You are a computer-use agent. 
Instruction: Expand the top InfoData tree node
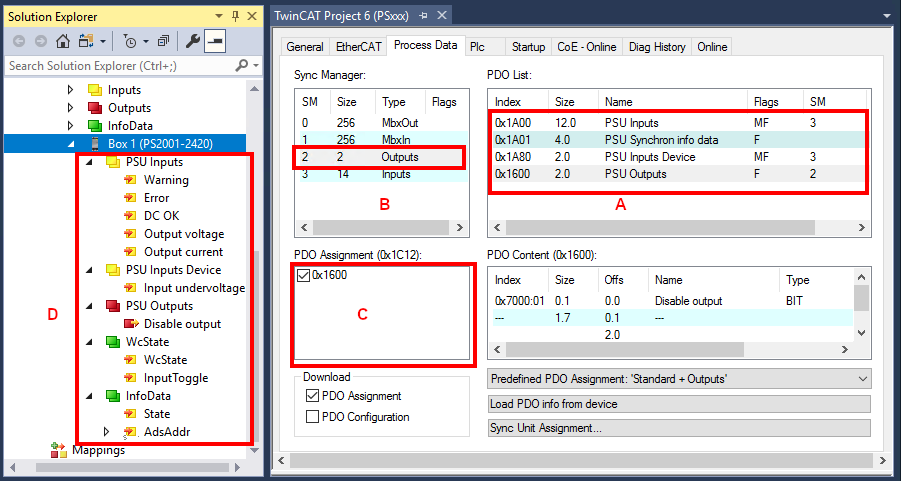71,125
